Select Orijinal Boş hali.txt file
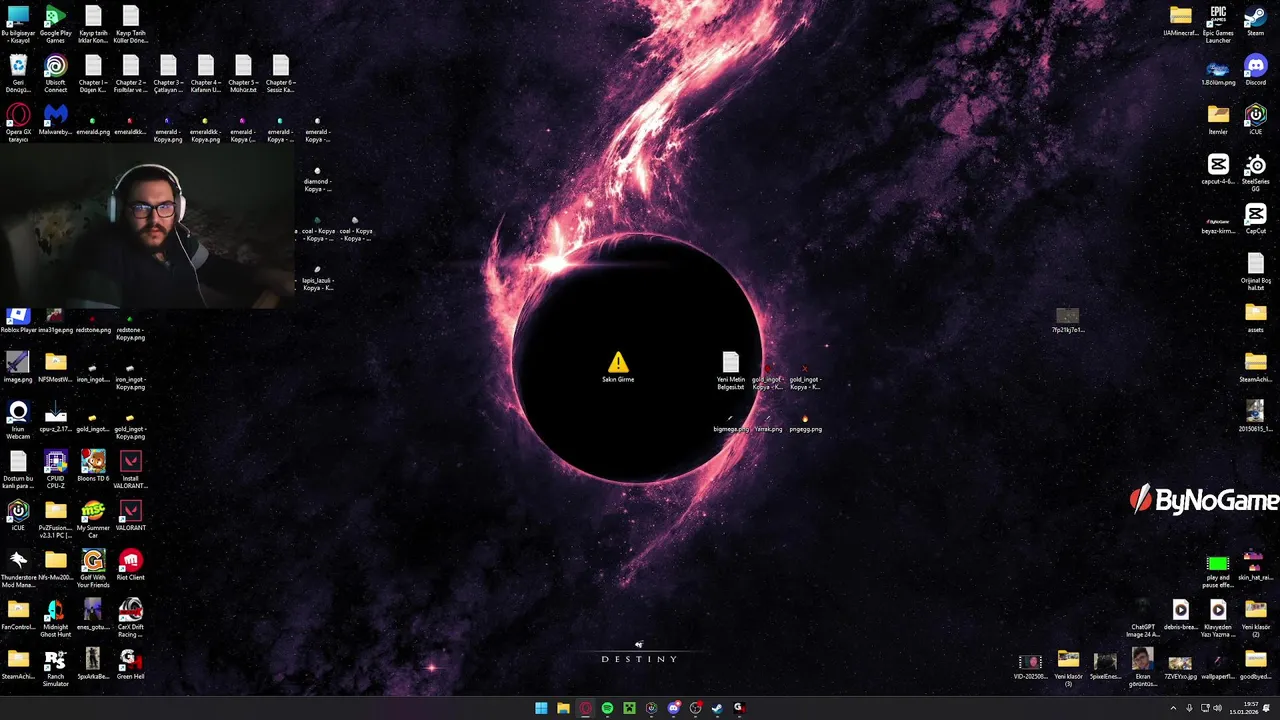Image resolution: width=1280 pixels, height=720 pixels. (1255, 273)
